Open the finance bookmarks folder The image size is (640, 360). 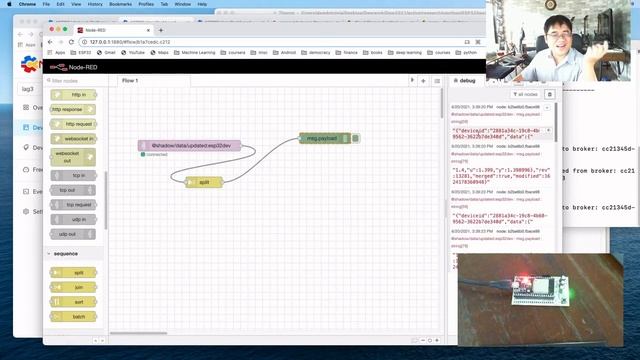347,53
